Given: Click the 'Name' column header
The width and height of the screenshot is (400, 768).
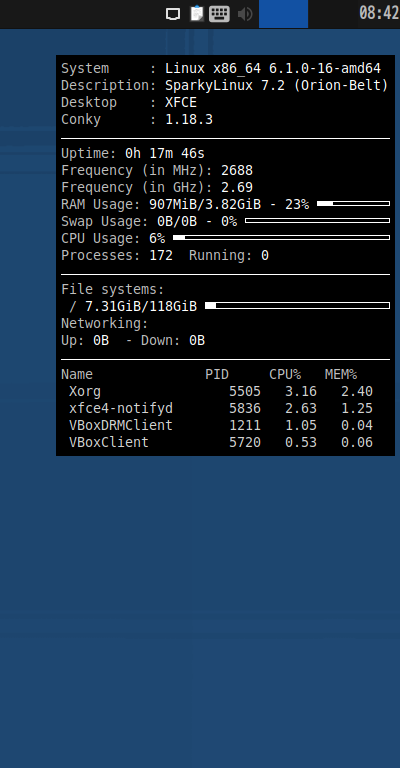Looking at the screenshot, I should pos(77,375).
